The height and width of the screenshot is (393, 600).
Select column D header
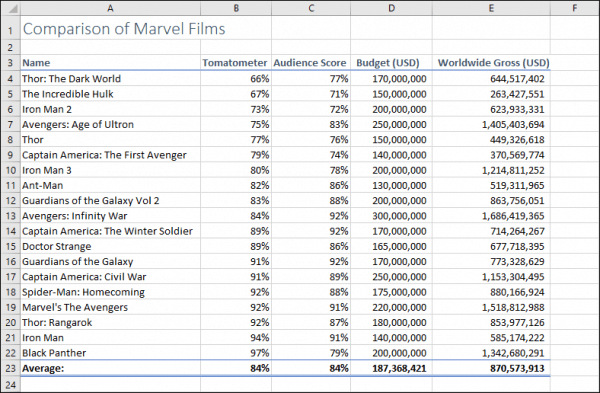coord(391,8)
